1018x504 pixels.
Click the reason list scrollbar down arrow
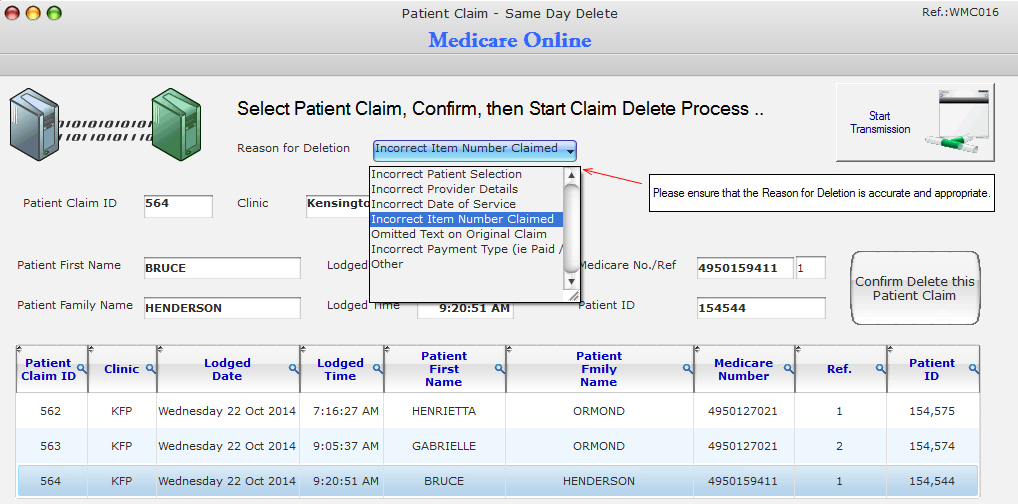click(571, 281)
